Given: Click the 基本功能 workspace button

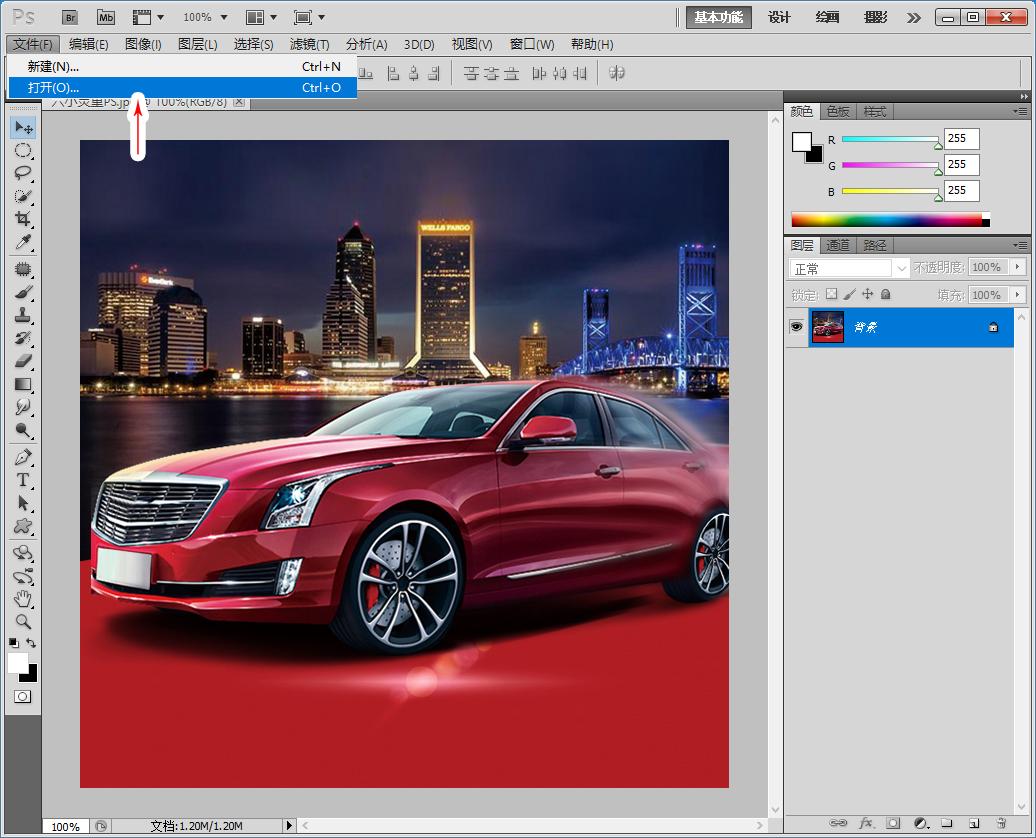Looking at the screenshot, I should coord(719,17).
